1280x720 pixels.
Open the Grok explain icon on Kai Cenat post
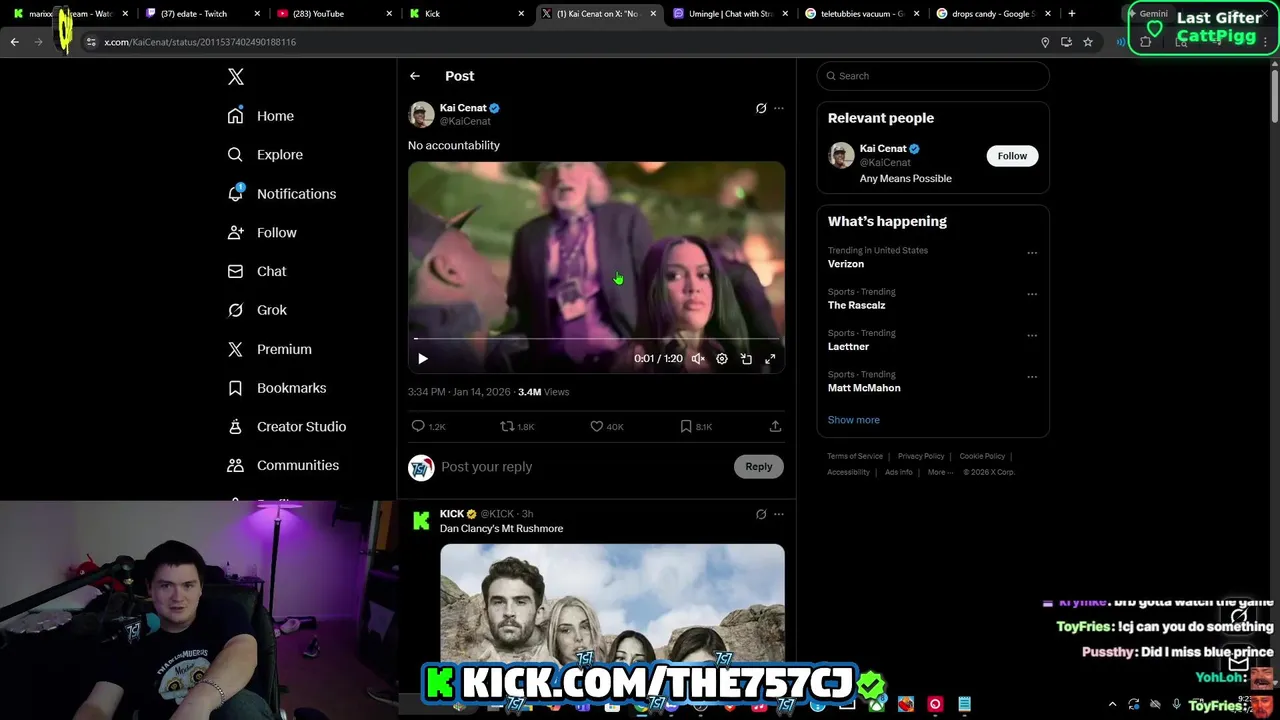[x=761, y=108]
